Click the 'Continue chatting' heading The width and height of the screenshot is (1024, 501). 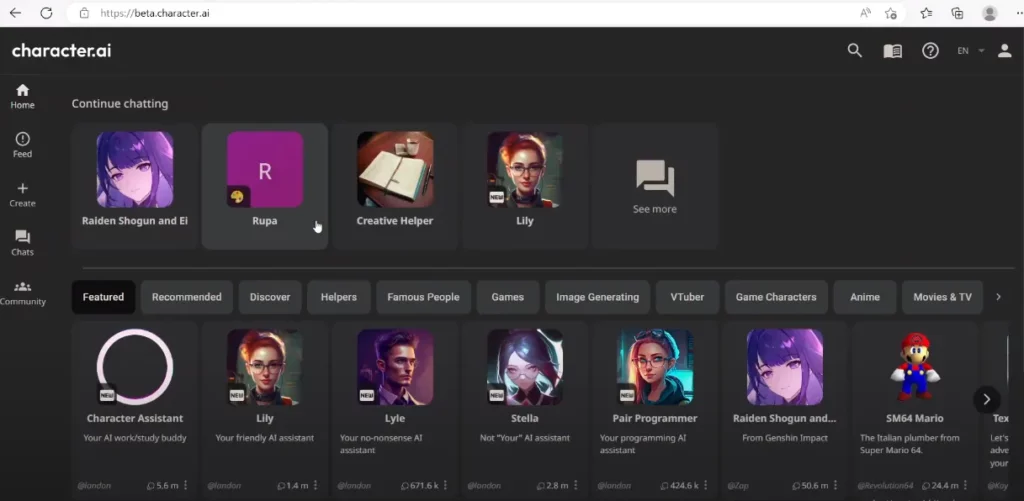(120, 103)
